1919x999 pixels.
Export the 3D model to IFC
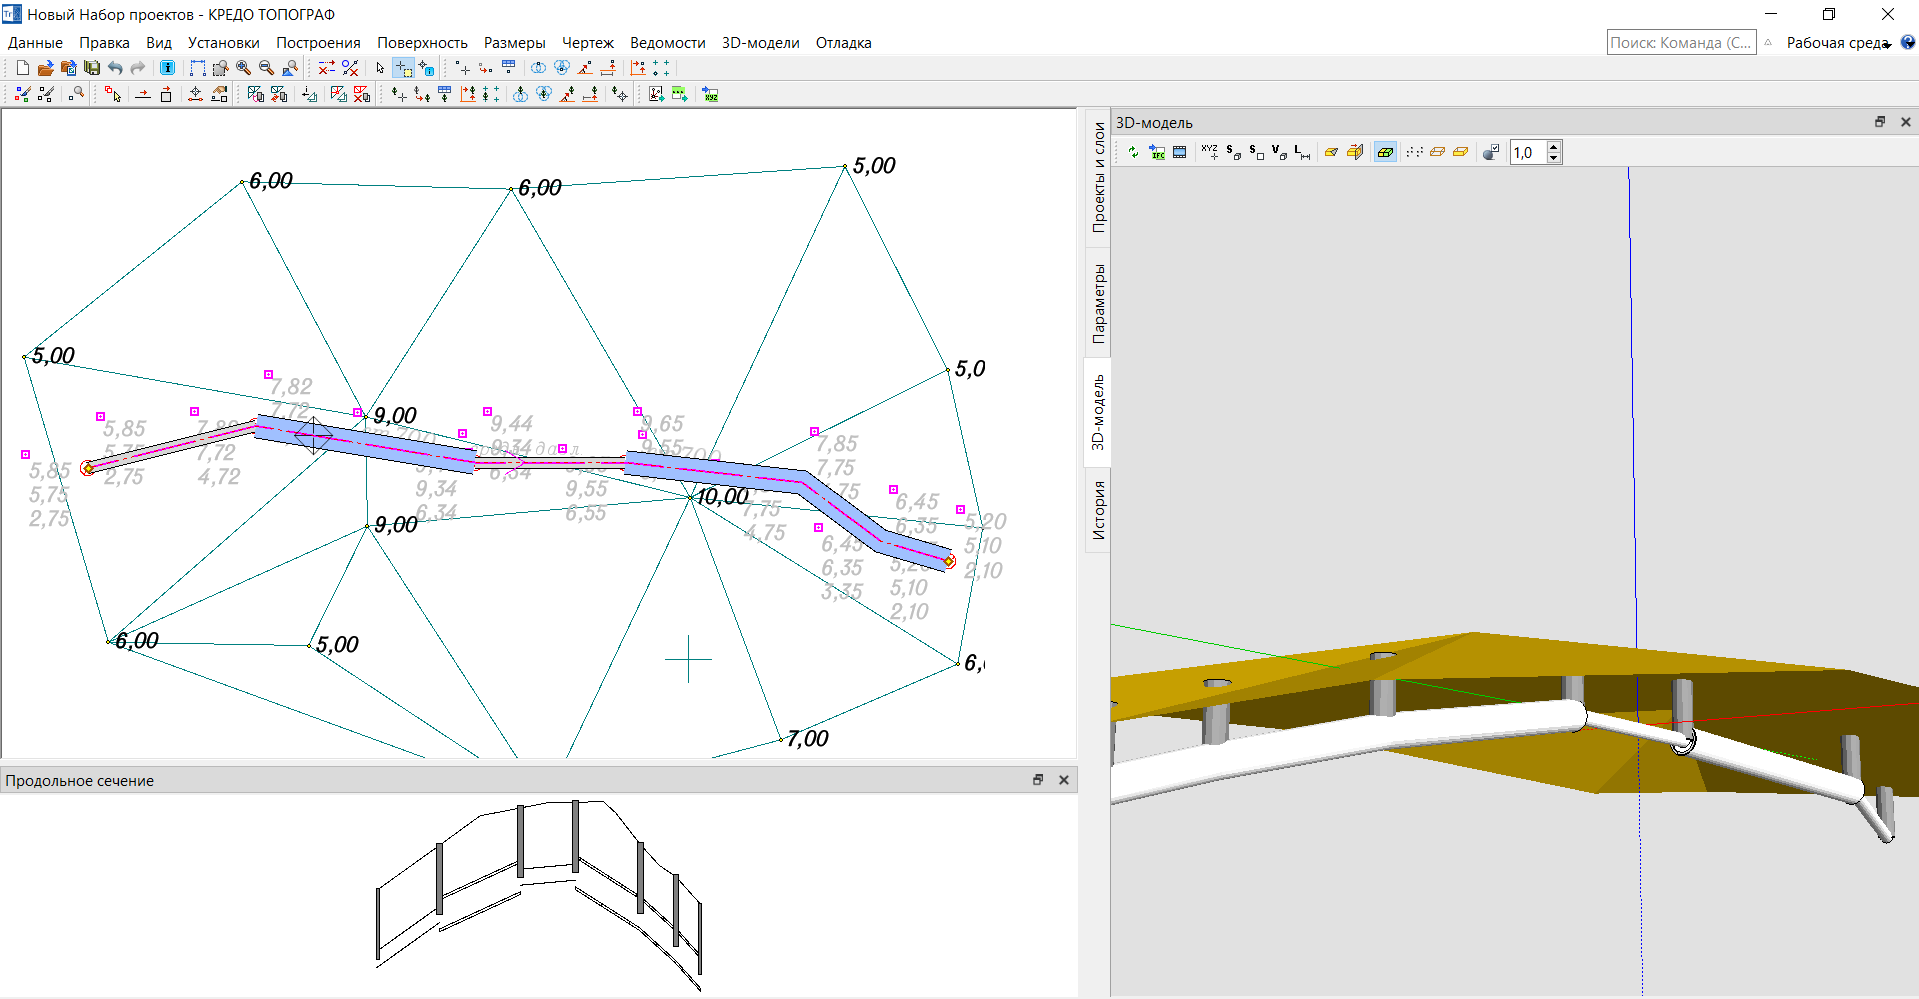1157,152
